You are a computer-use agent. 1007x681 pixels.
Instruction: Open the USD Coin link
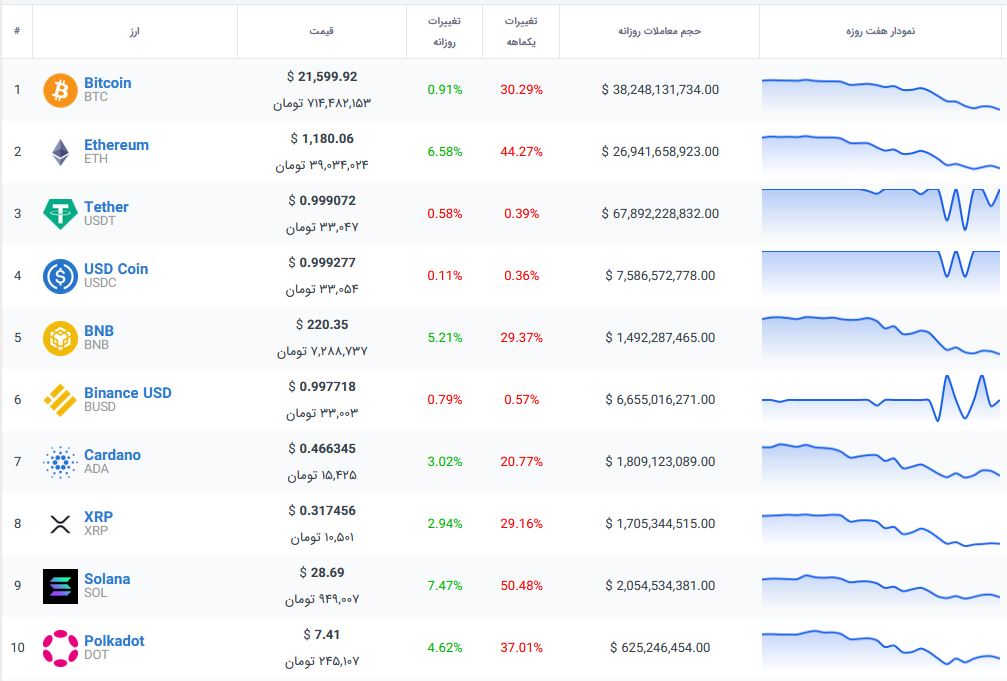point(116,269)
